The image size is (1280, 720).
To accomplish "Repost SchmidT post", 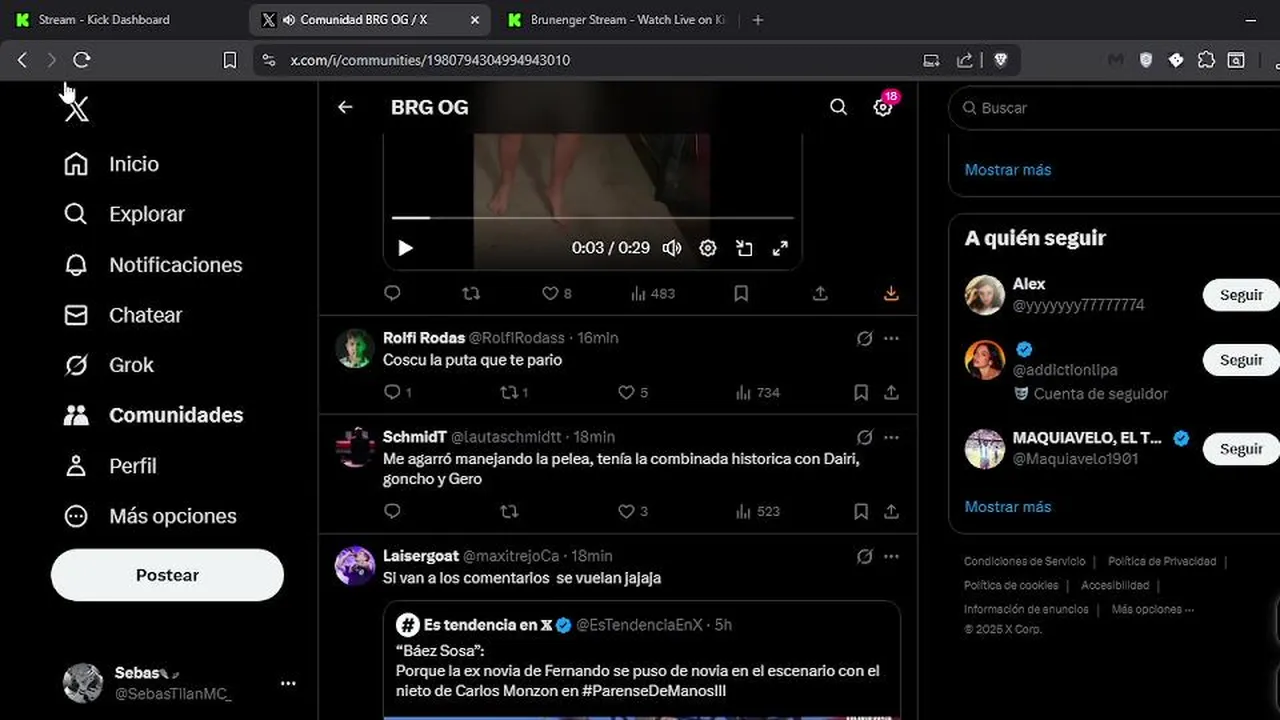I will click(509, 511).
